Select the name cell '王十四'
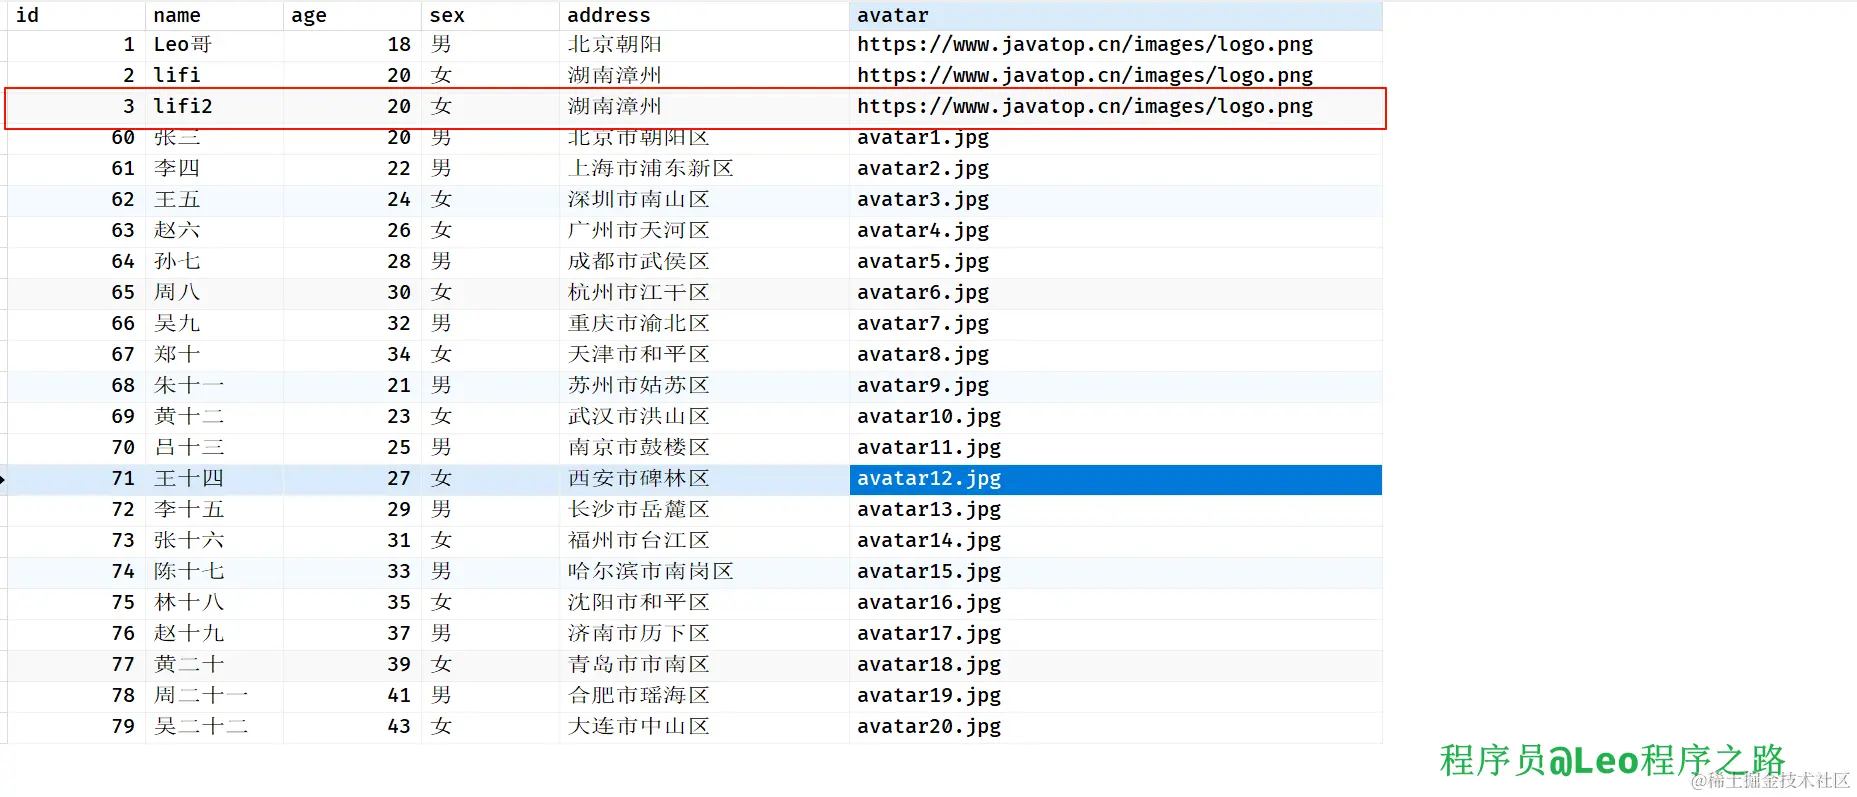Screen dimensions: 1857x797 click(x=214, y=479)
